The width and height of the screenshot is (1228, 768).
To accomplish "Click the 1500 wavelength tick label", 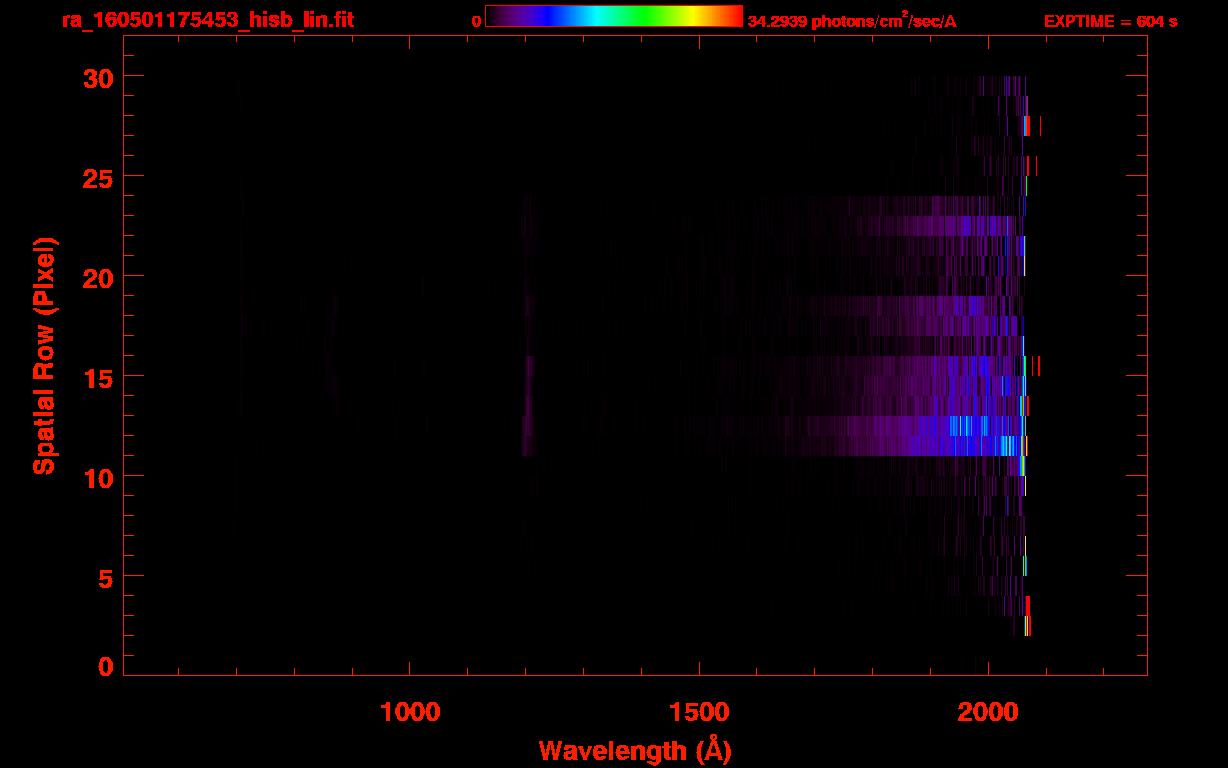I will (x=699, y=712).
